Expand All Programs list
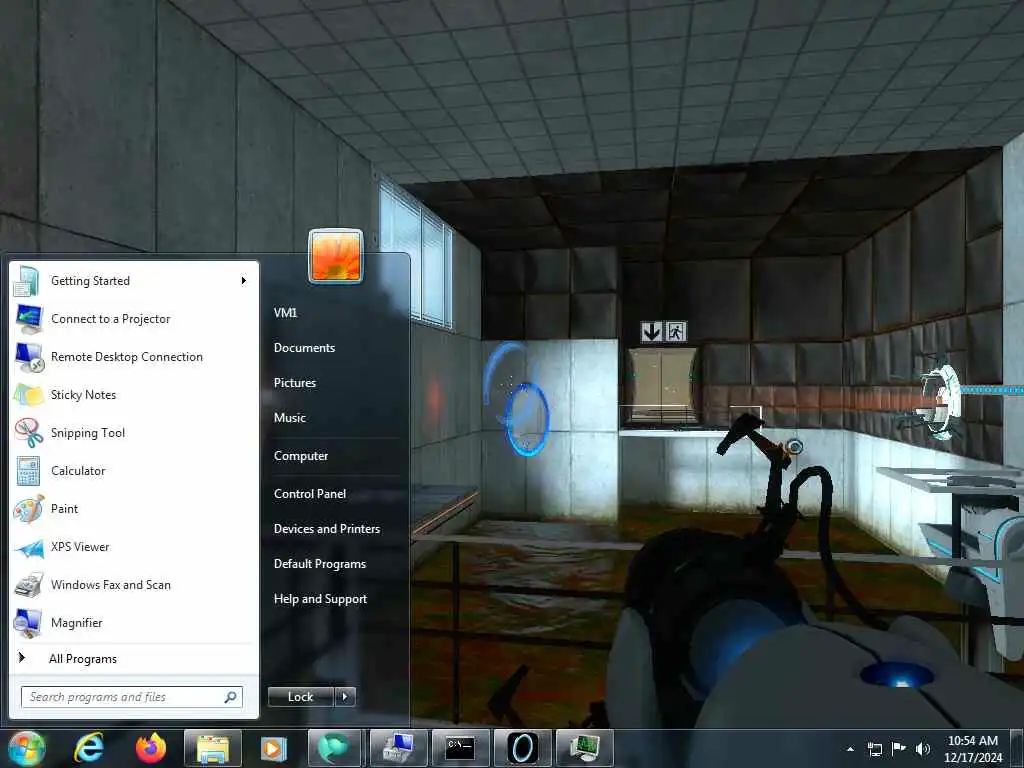 [134, 659]
